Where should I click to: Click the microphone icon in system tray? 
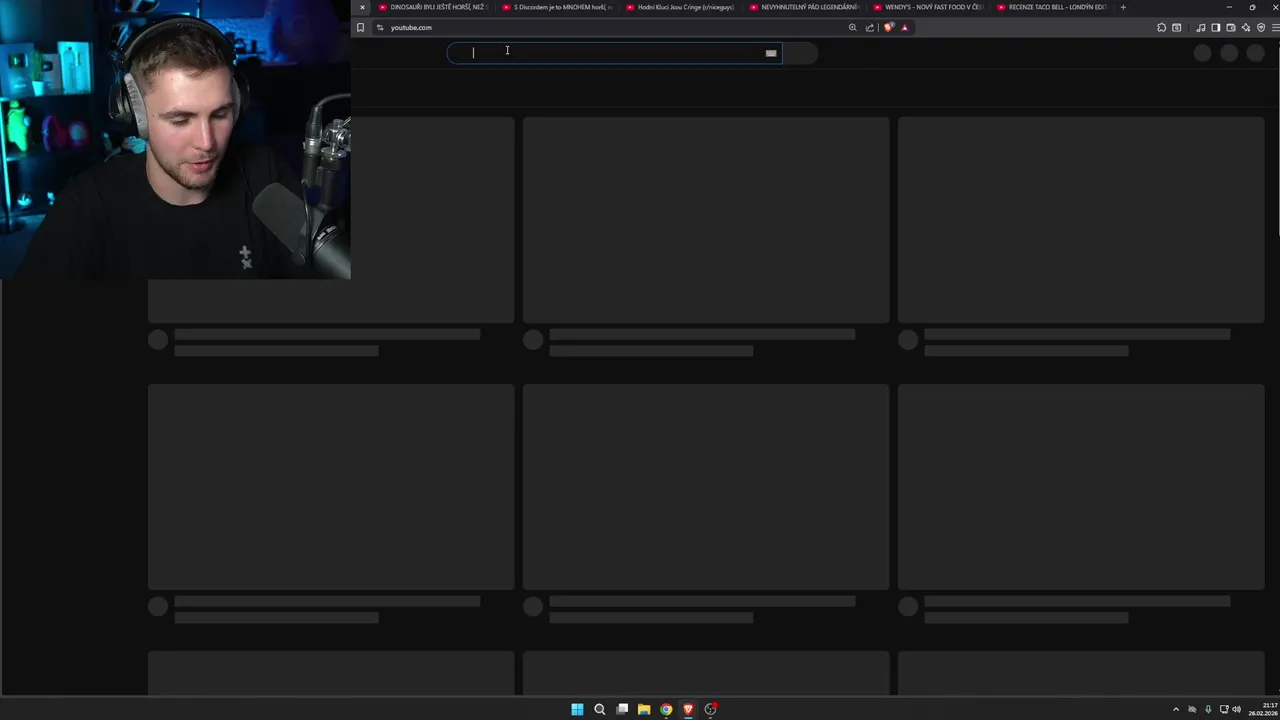coord(1208,709)
